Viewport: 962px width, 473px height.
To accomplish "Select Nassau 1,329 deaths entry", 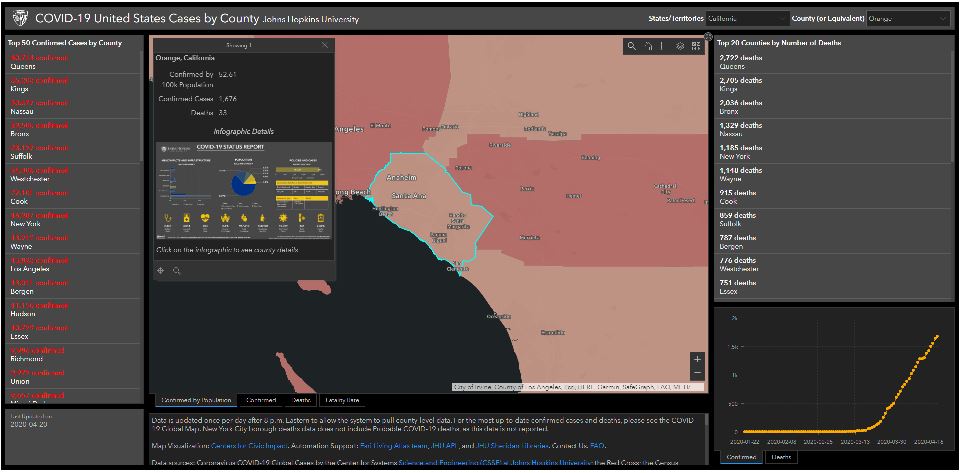I will click(x=833, y=129).
